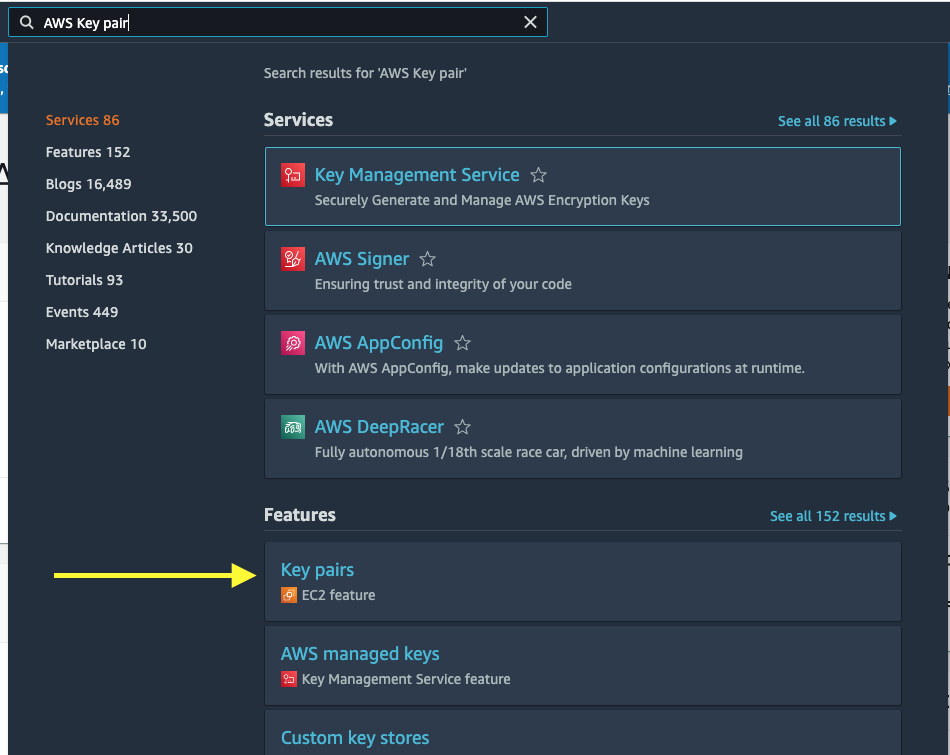Image resolution: width=950 pixels, height=755 pixels.
Task: Clear the search box using the X icon
Action: pyautogui.click(x=531, y=21)
